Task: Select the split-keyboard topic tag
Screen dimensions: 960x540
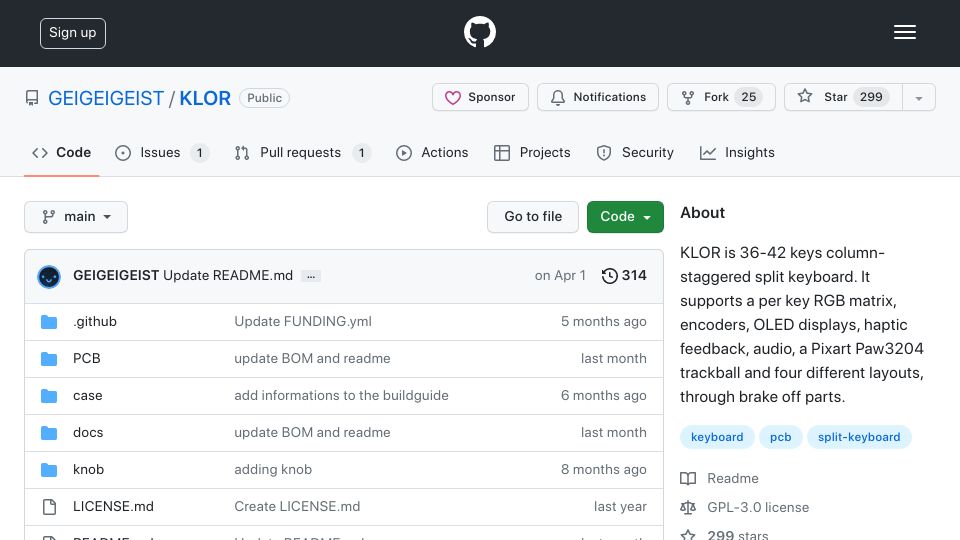Action: click(859, 437)
